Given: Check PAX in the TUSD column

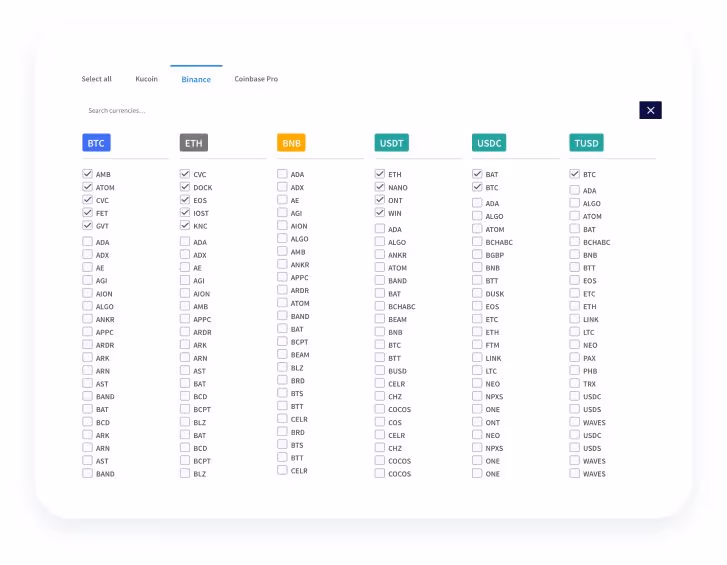Looking at the screenshot, I should click(x=574, y=357).
